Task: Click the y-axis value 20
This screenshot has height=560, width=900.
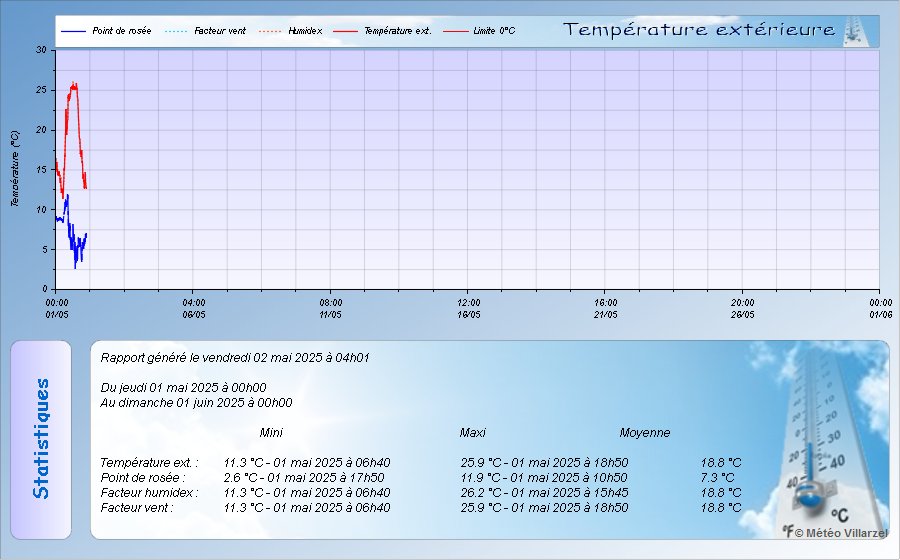Action: click(x=41, y=130)
